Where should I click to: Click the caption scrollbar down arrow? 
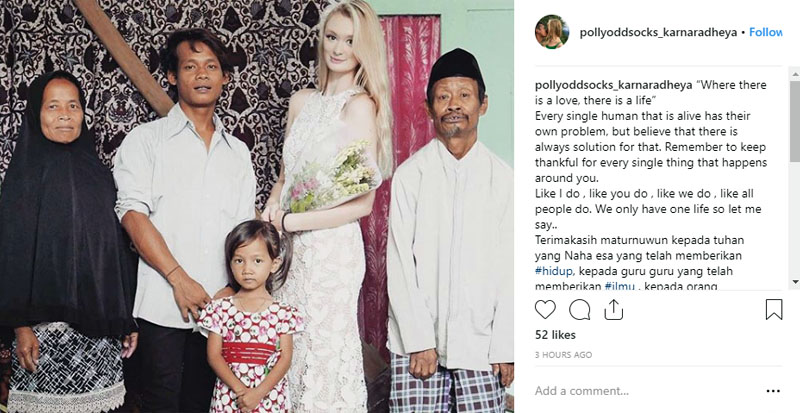[x=795, y=282]
